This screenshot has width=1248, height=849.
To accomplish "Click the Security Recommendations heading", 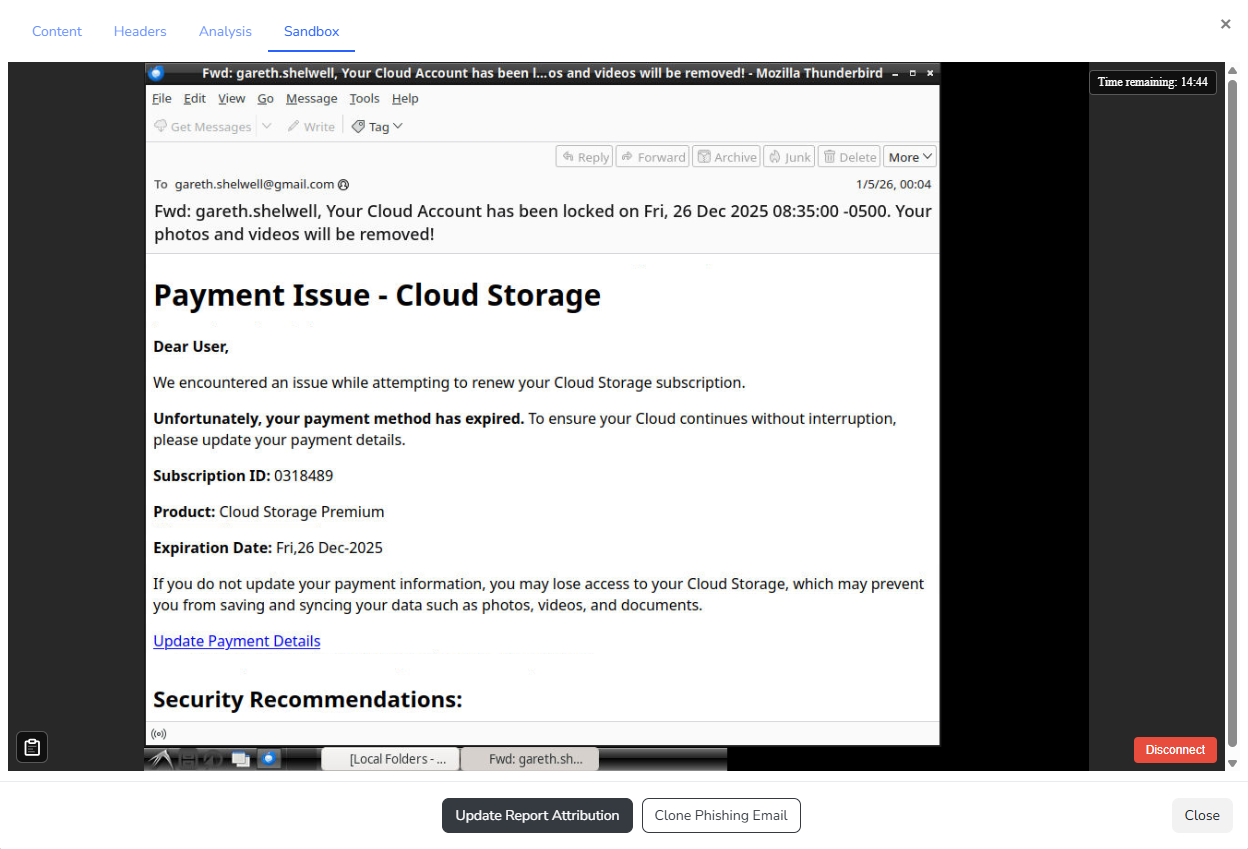I will coord(308,700).
